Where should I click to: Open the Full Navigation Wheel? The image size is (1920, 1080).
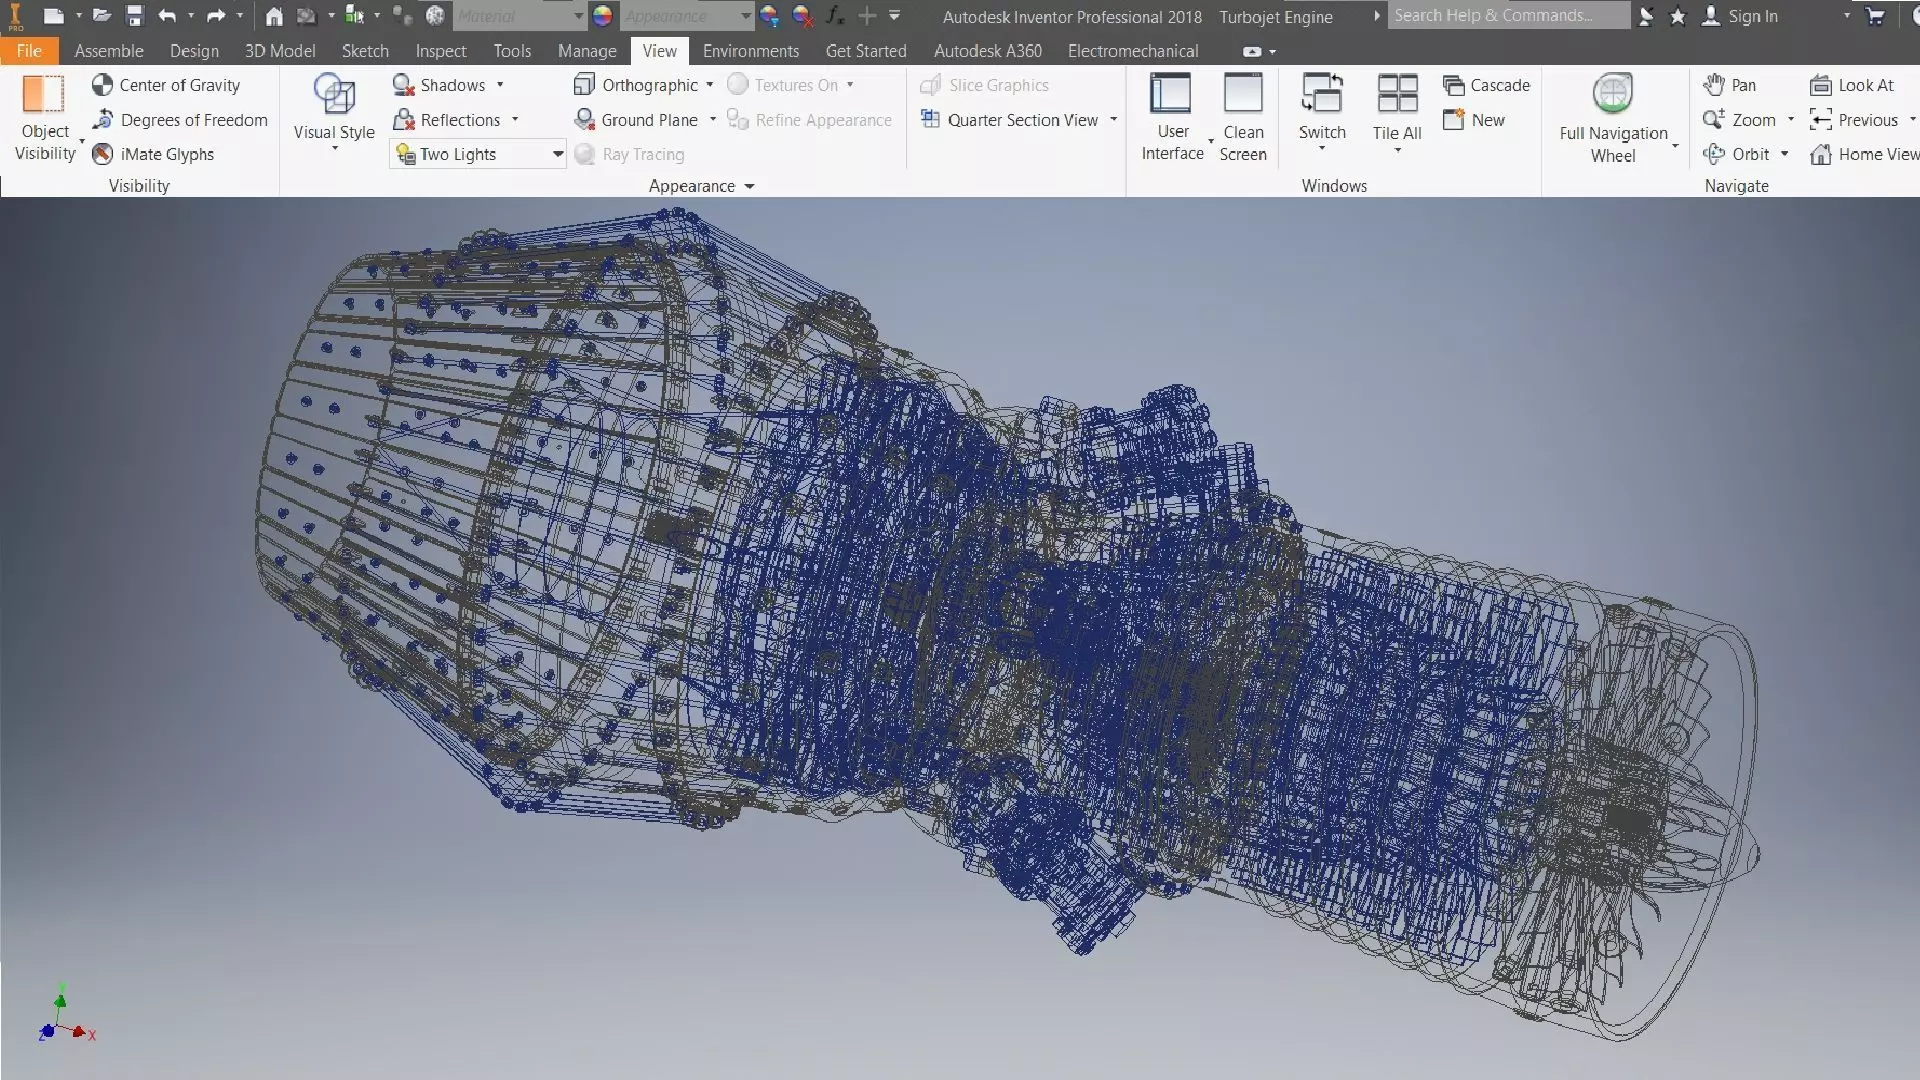pos(1612,95)
